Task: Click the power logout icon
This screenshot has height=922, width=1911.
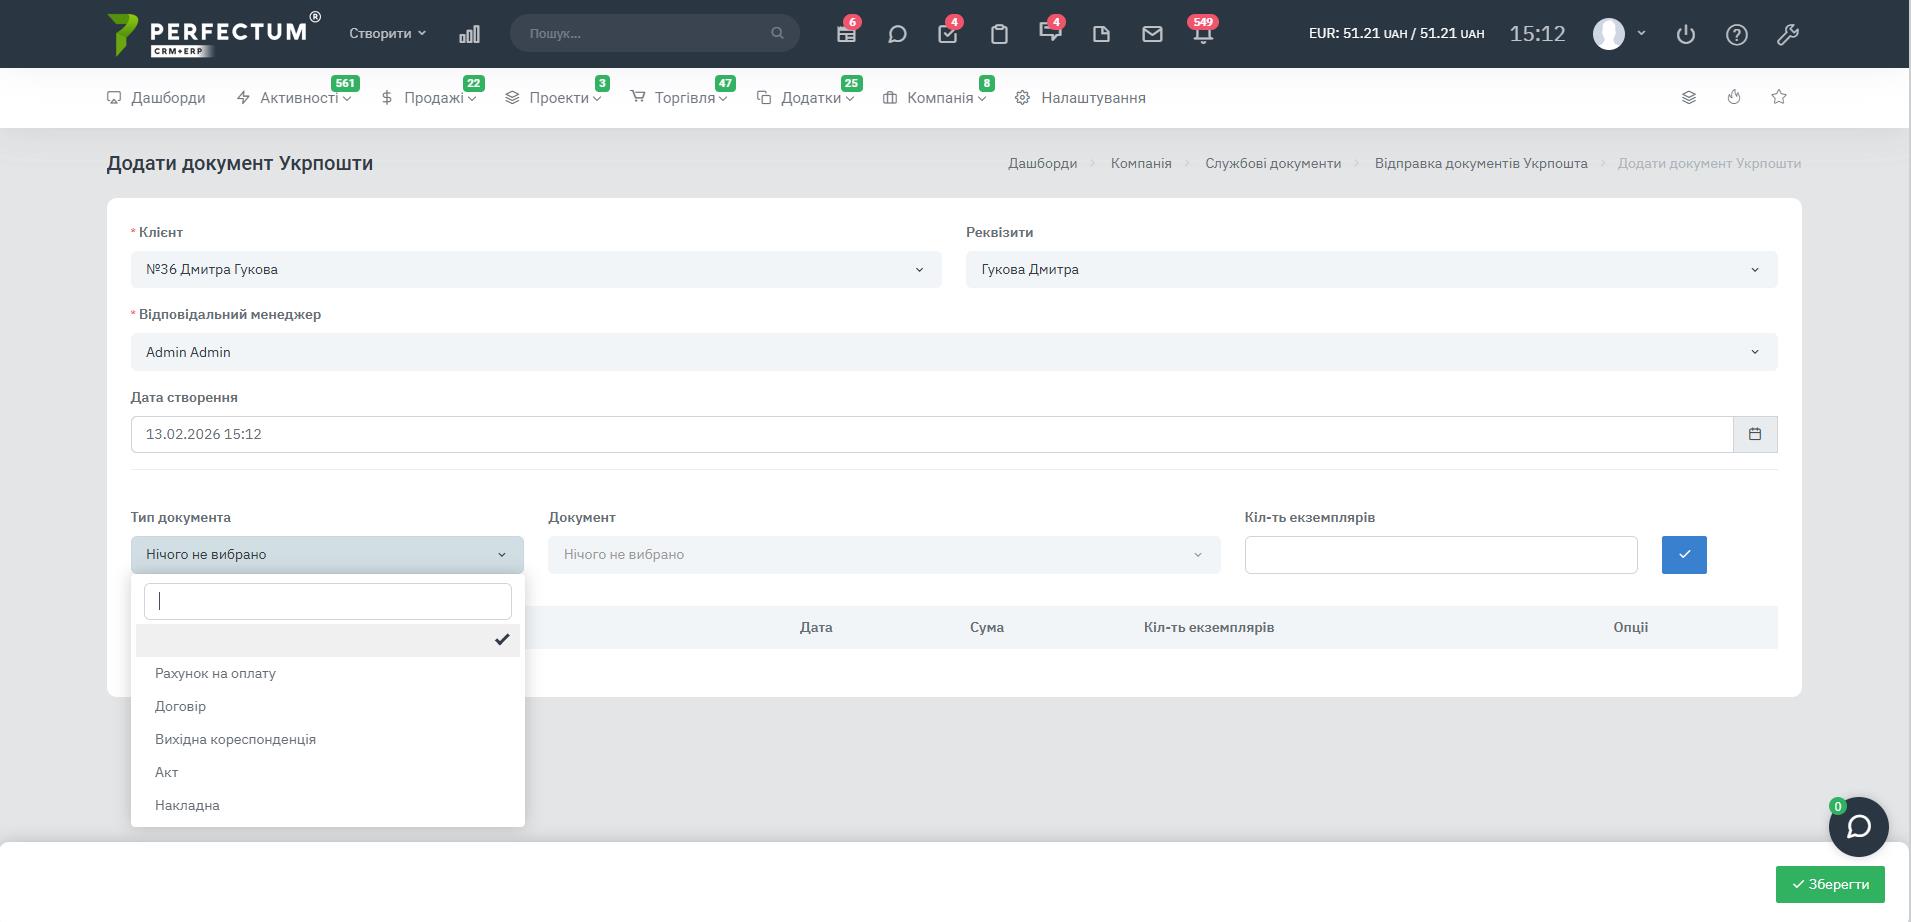Action: [1686, 34]
